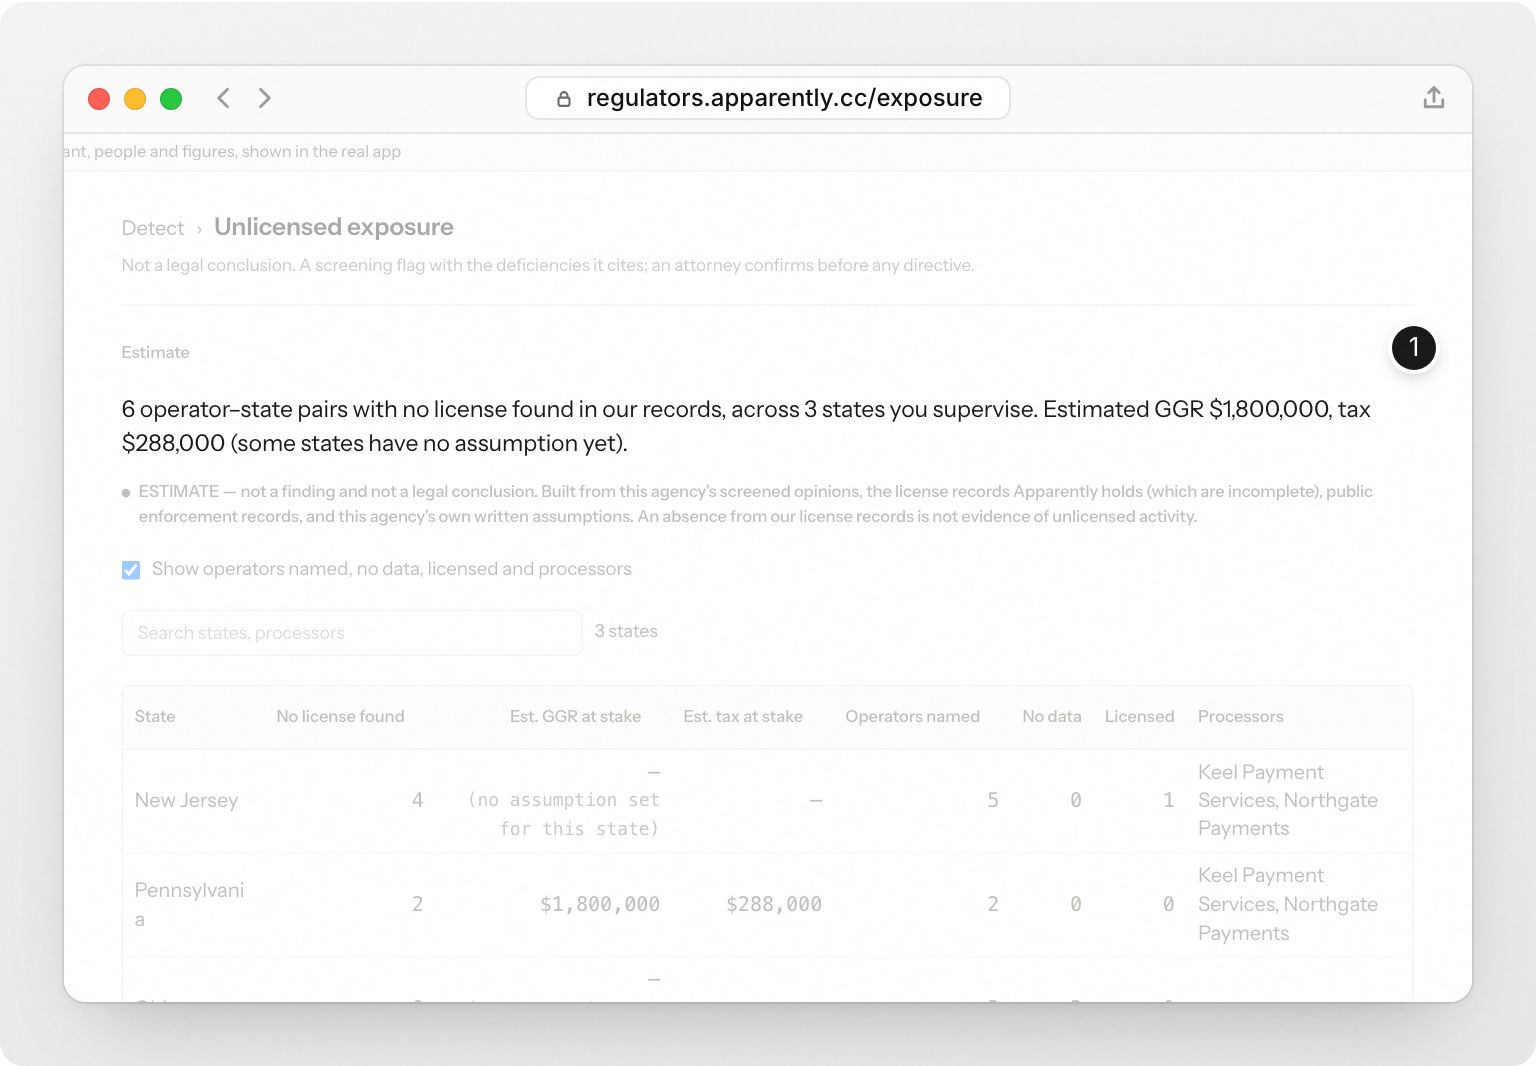
Task: Select the New Jersey state cell
Action: click(187, 800)
